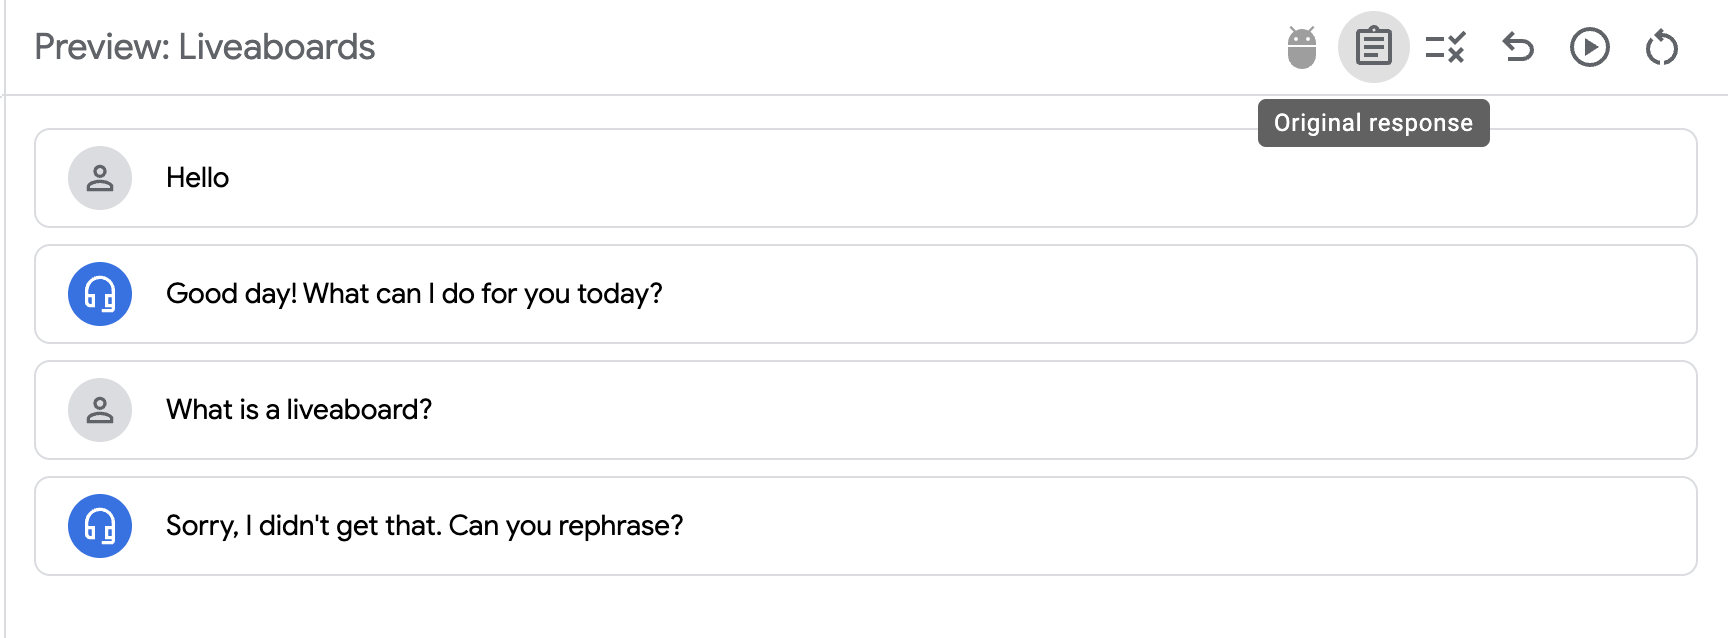Click the word "Preview:" in the header

click(x=102, y=47)
